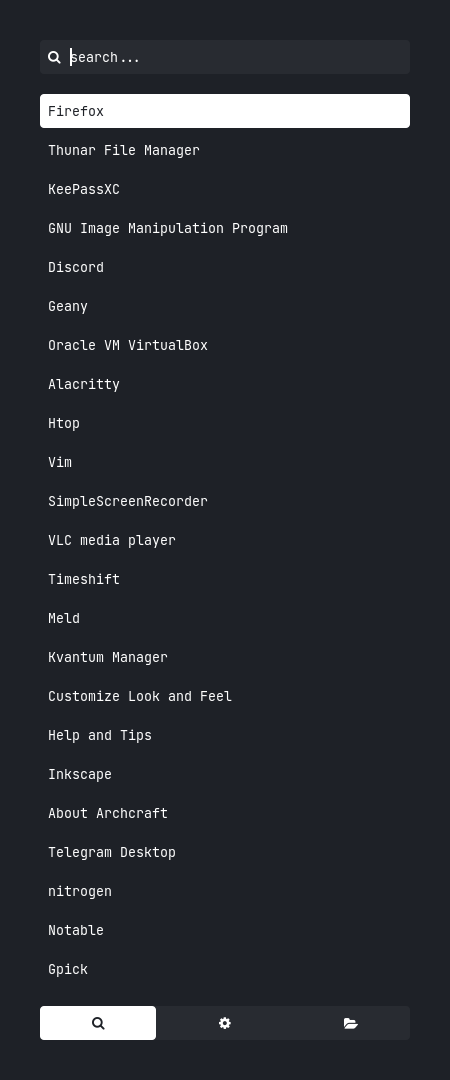Select the Gpick entry
Viewport: 450px width, 1080px height.
pyautogui.click(x=225, y=969)
